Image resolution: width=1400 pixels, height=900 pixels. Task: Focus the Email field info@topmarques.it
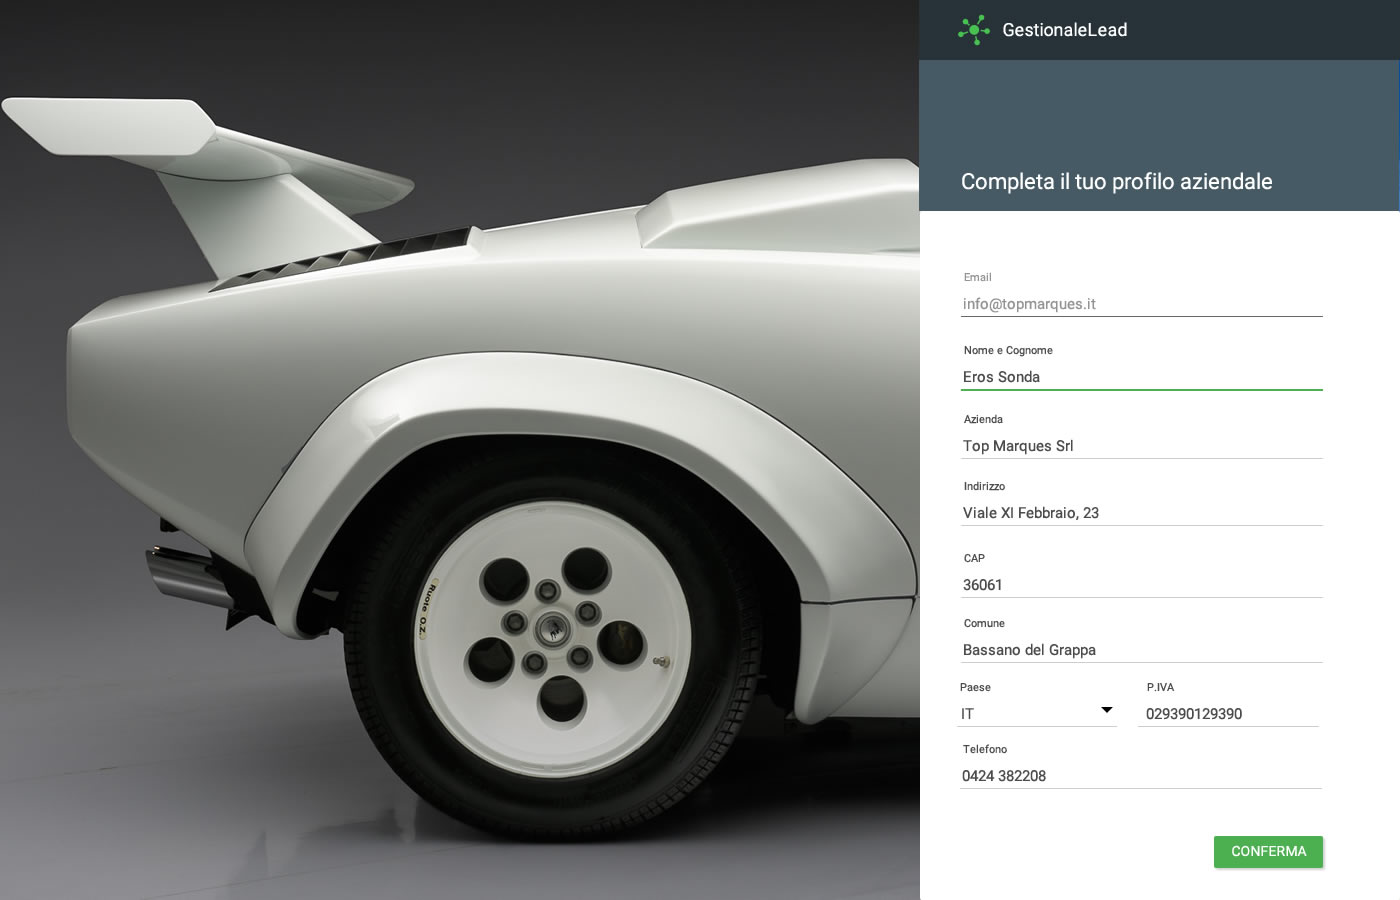pyautogui.click(x=1141, y=304)
